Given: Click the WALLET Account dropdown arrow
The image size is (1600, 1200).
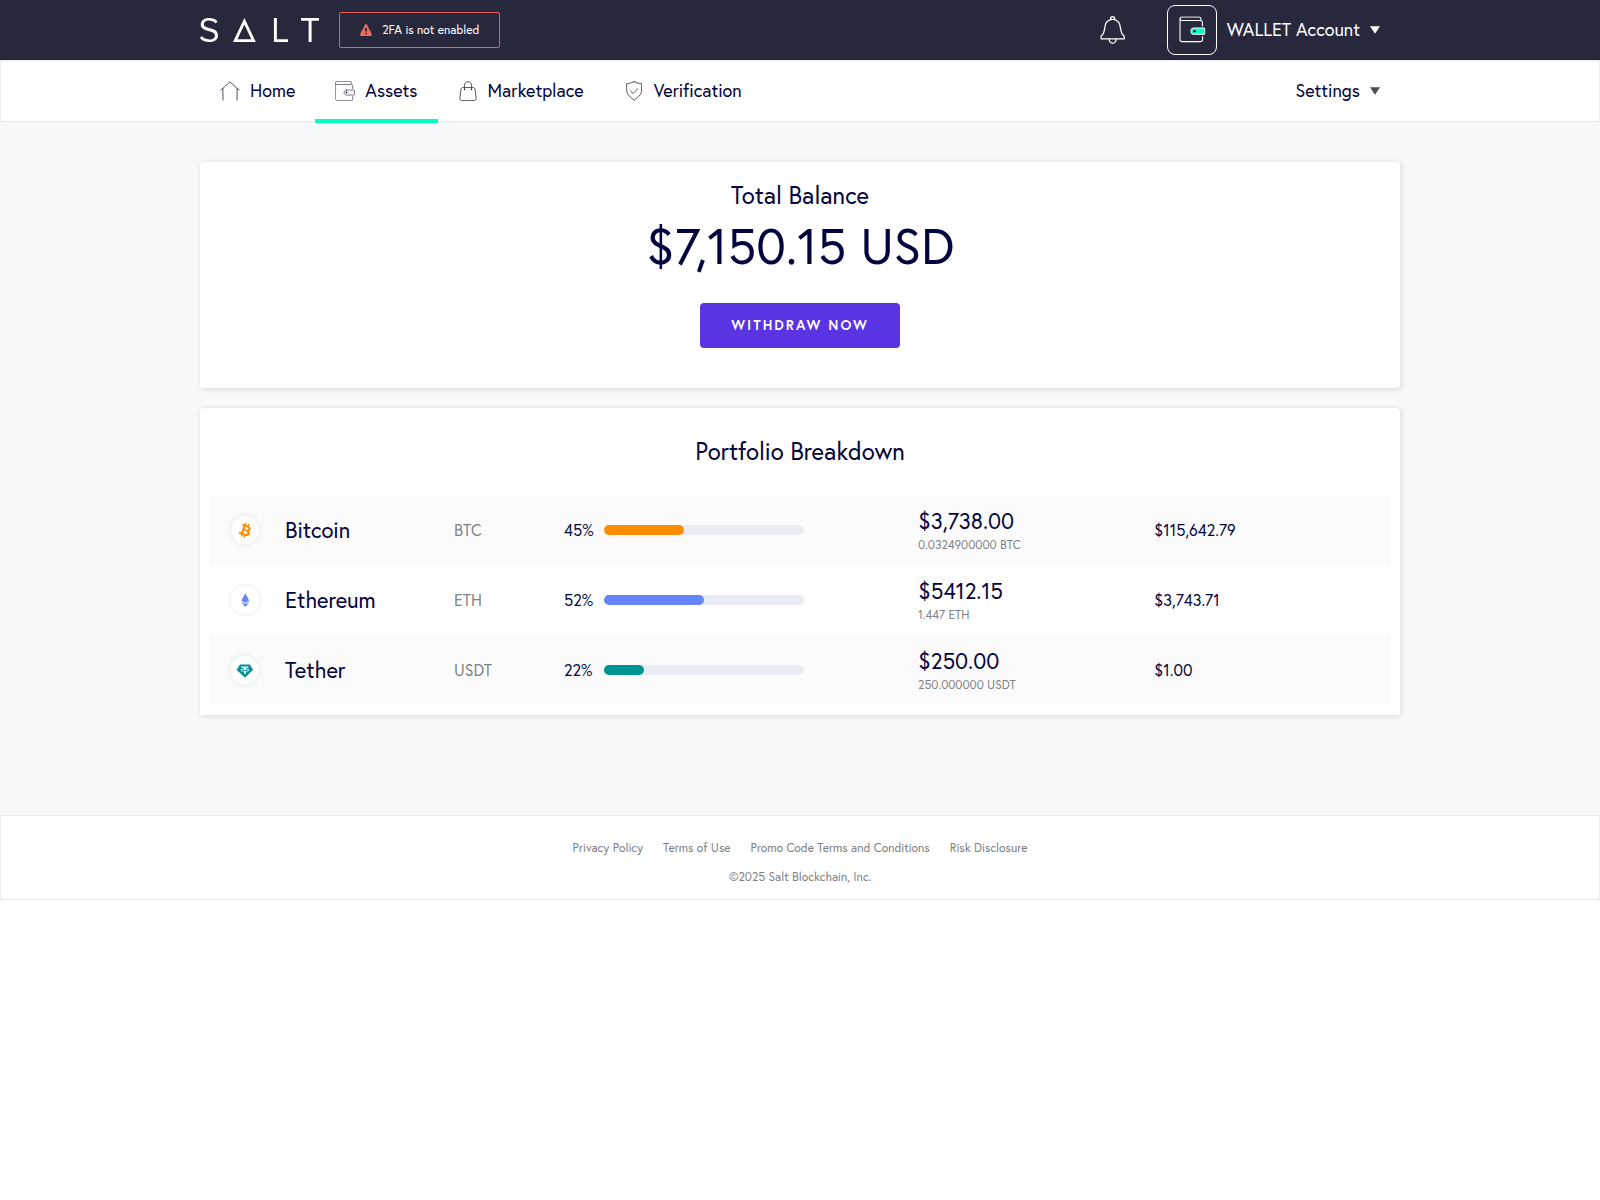Looking at the screenshot, I should pyautogui.click(x=1375, y=30).
